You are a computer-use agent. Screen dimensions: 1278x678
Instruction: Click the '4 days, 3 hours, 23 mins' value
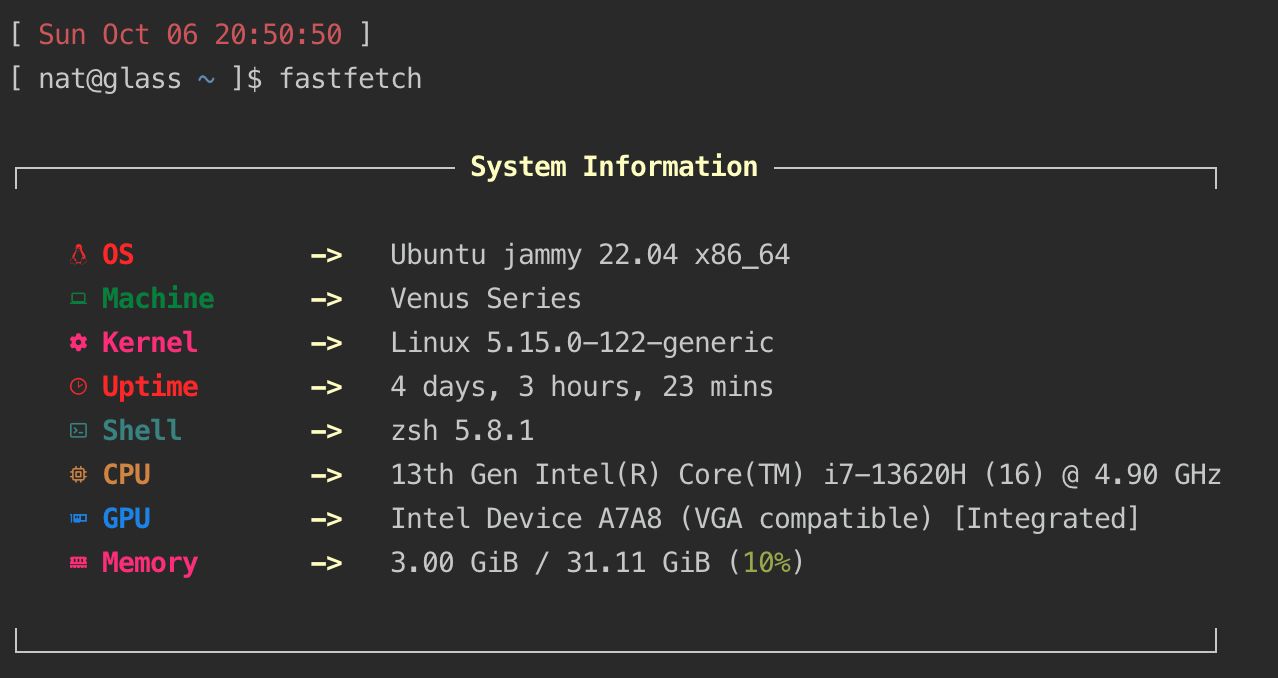(582, 387)
